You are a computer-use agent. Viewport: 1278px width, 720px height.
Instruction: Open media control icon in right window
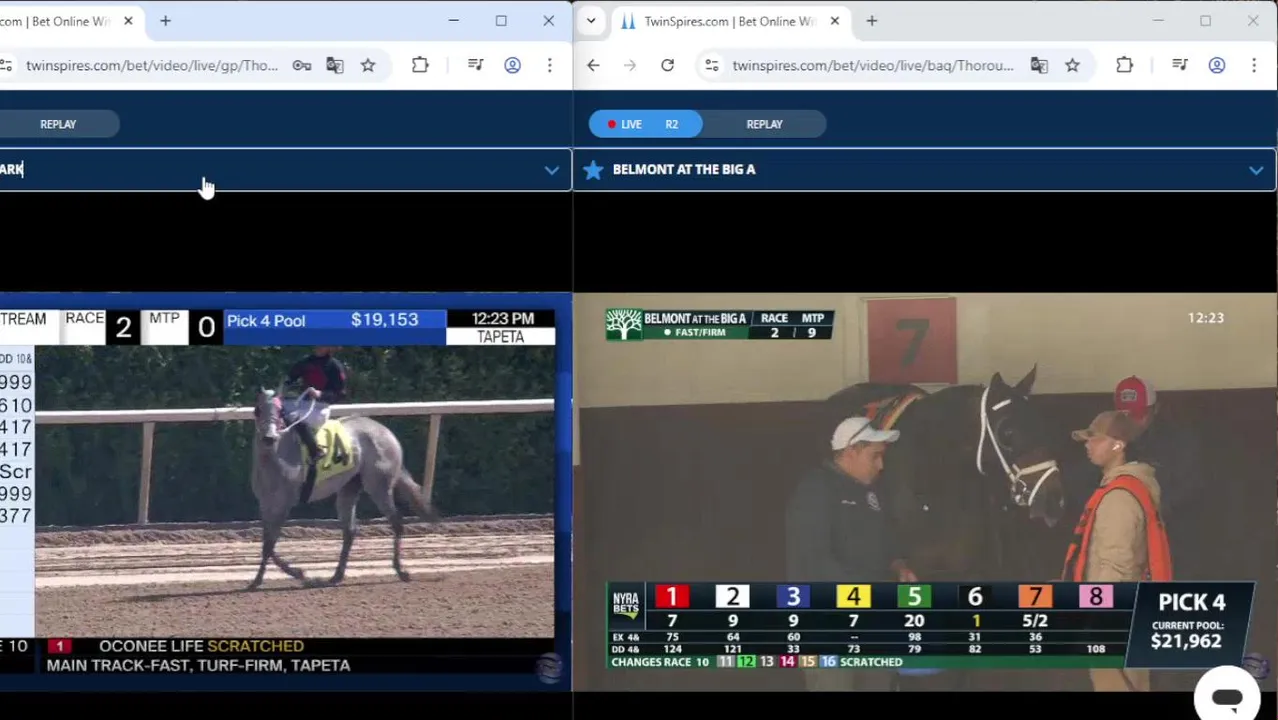[x=1180, y=66]
